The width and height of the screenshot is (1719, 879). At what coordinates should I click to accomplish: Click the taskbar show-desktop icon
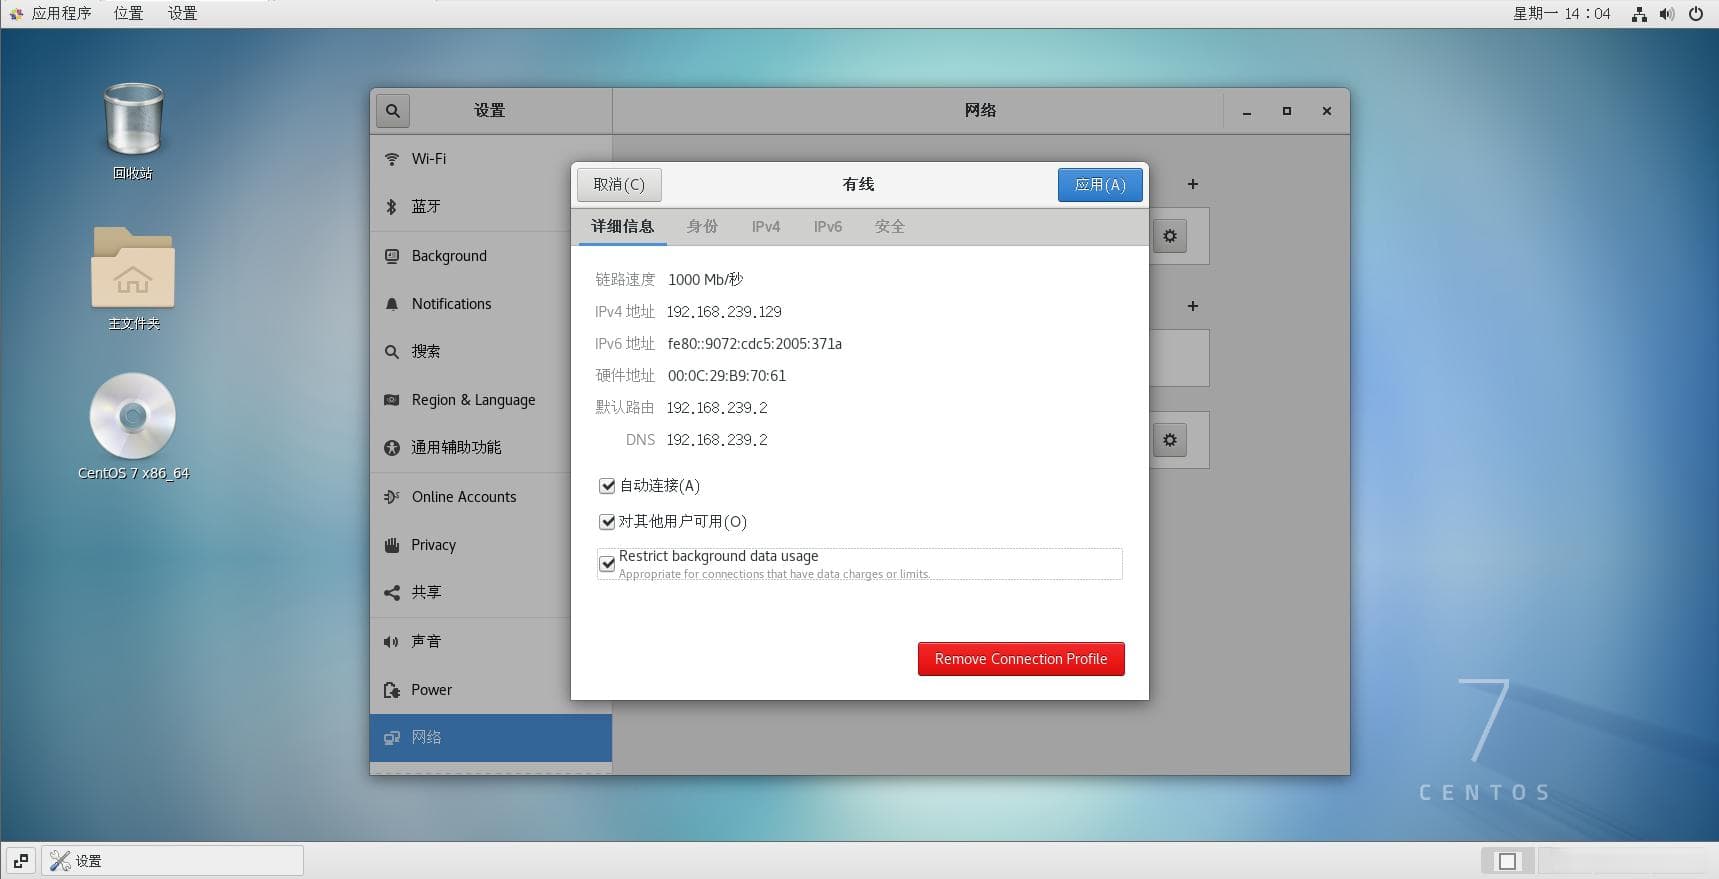21,861
